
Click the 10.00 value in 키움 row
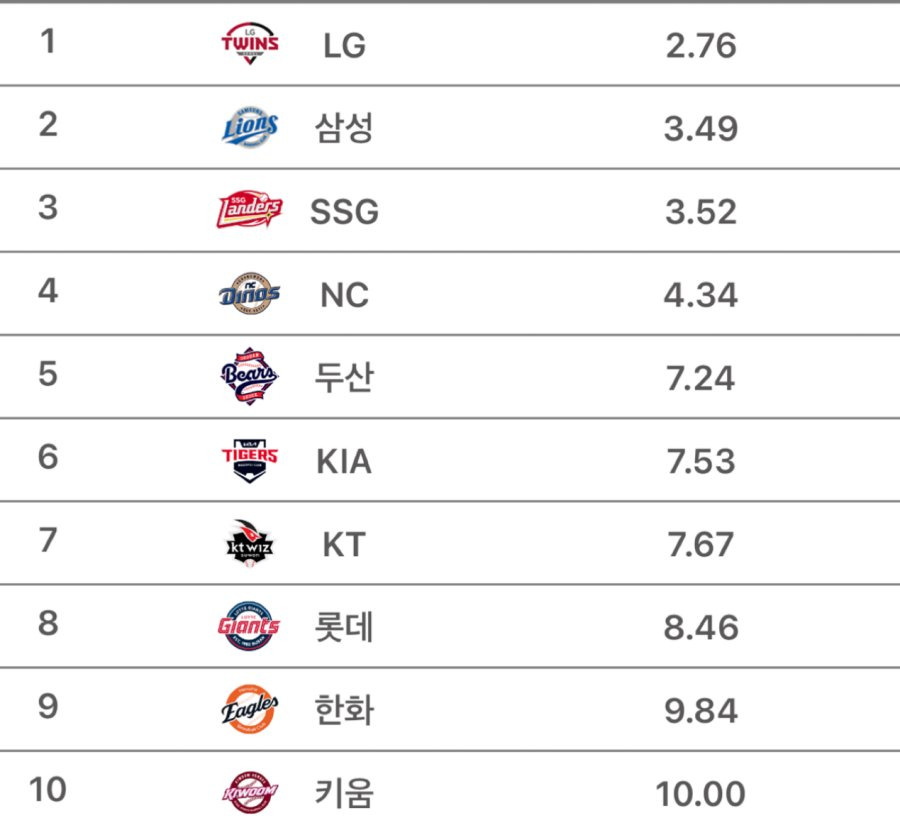point(700,794)
